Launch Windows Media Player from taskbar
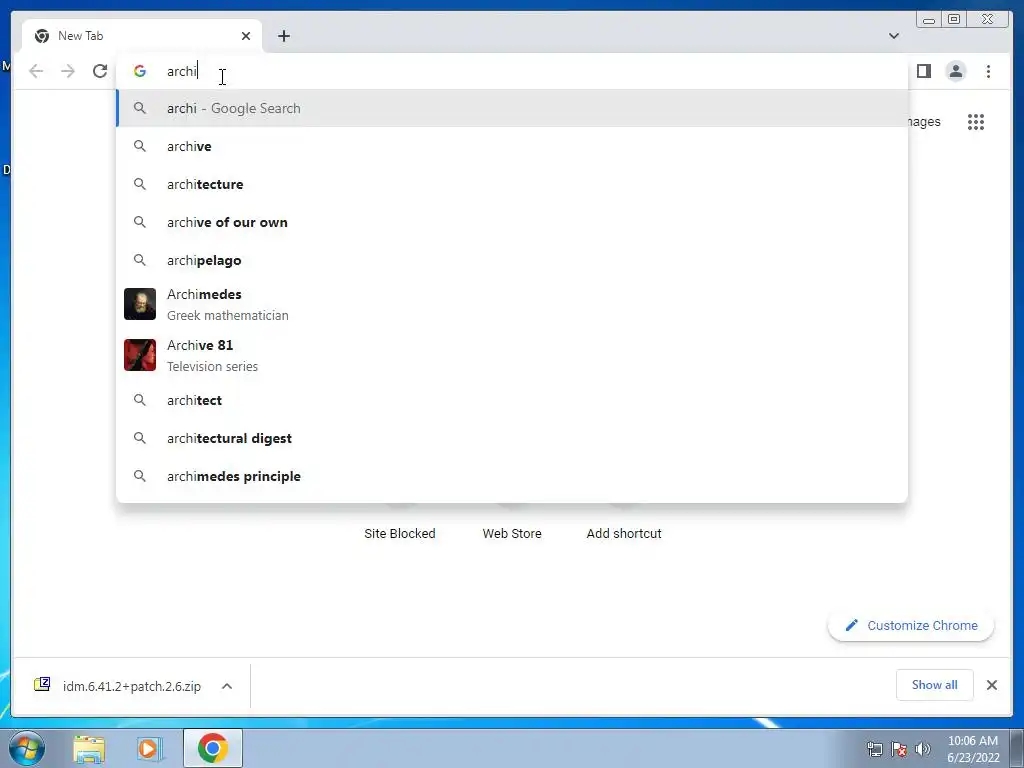Image resolution: width=1024 pixels, height=768 pixels. [x=150, y=749]
